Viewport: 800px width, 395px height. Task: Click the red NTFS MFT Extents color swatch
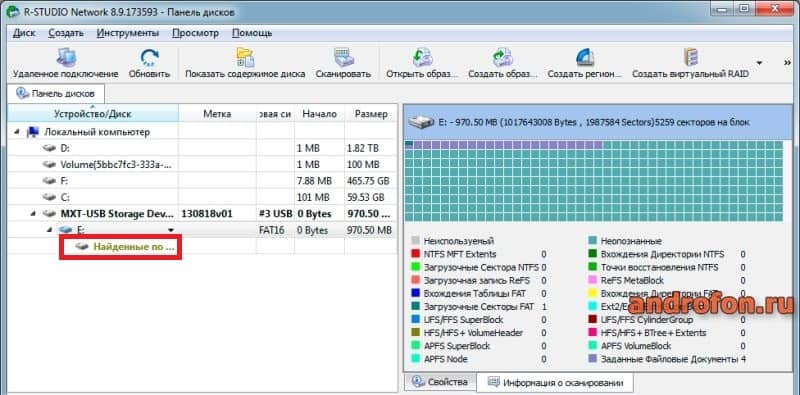[415, 254]
